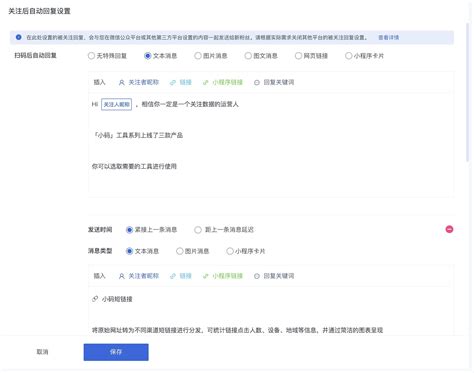474x373 pixels.
Task: Save settings with the 保存 button
Action: click(x=116, y=352)
